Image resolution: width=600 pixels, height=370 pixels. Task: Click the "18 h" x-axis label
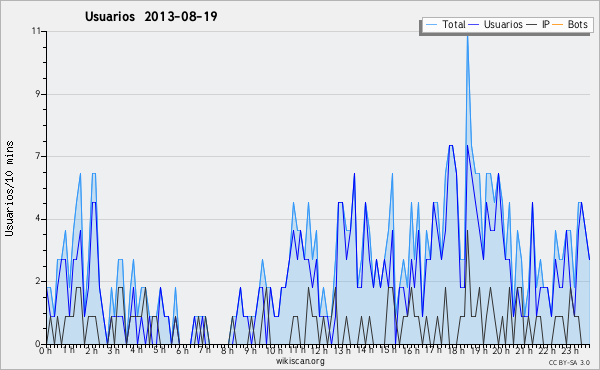point(456,350)
